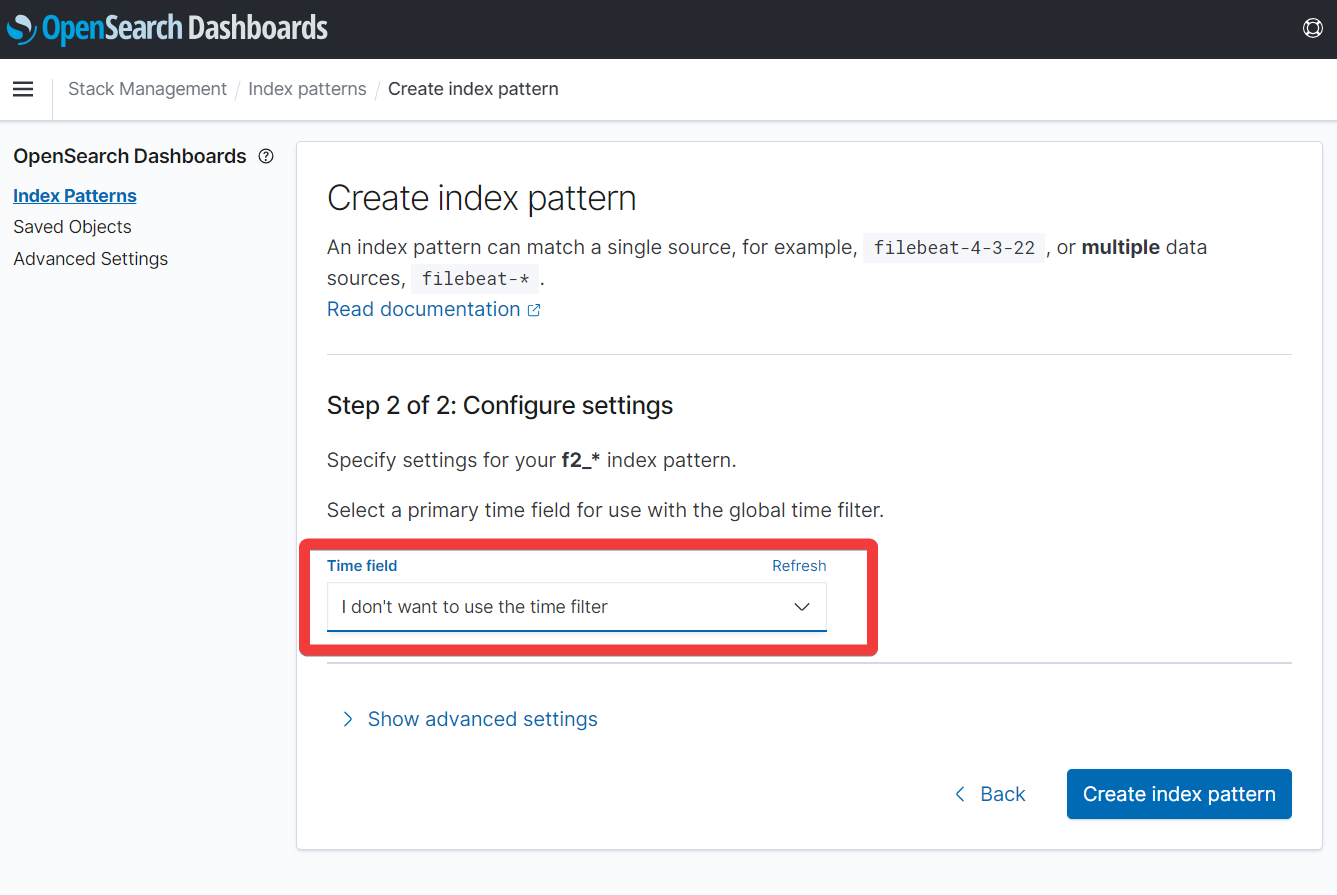Expand the Show advanced settings section
1337x895 pixels.
482,719
